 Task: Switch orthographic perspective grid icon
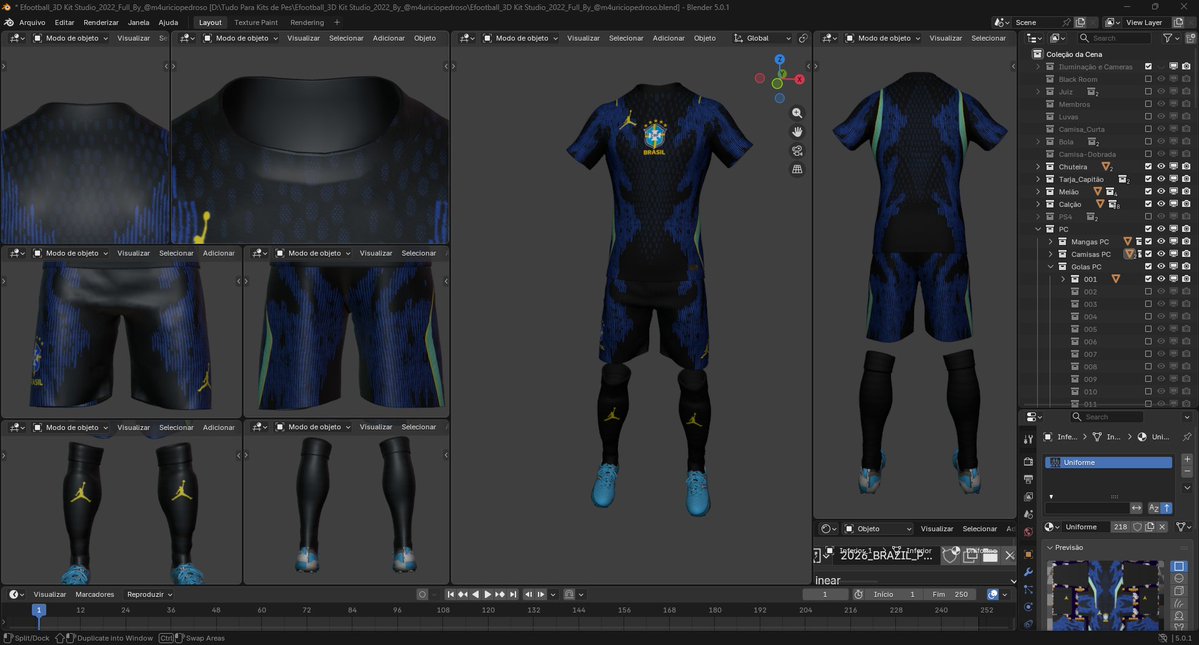point(797,170)
